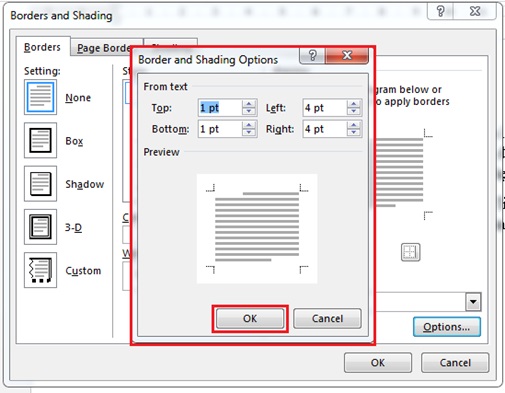
Task: Click the Left distance input field
Action: [x=325, y=108]
